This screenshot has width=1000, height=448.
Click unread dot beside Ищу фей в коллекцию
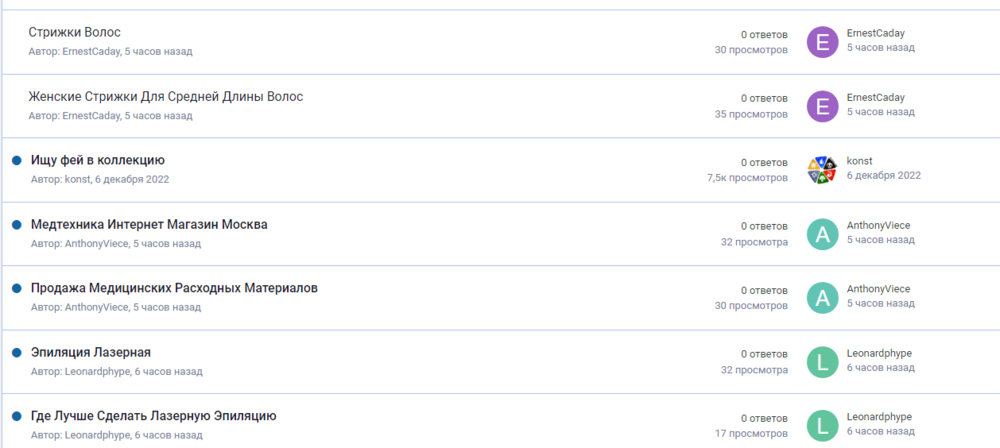[x=17, y=160]
